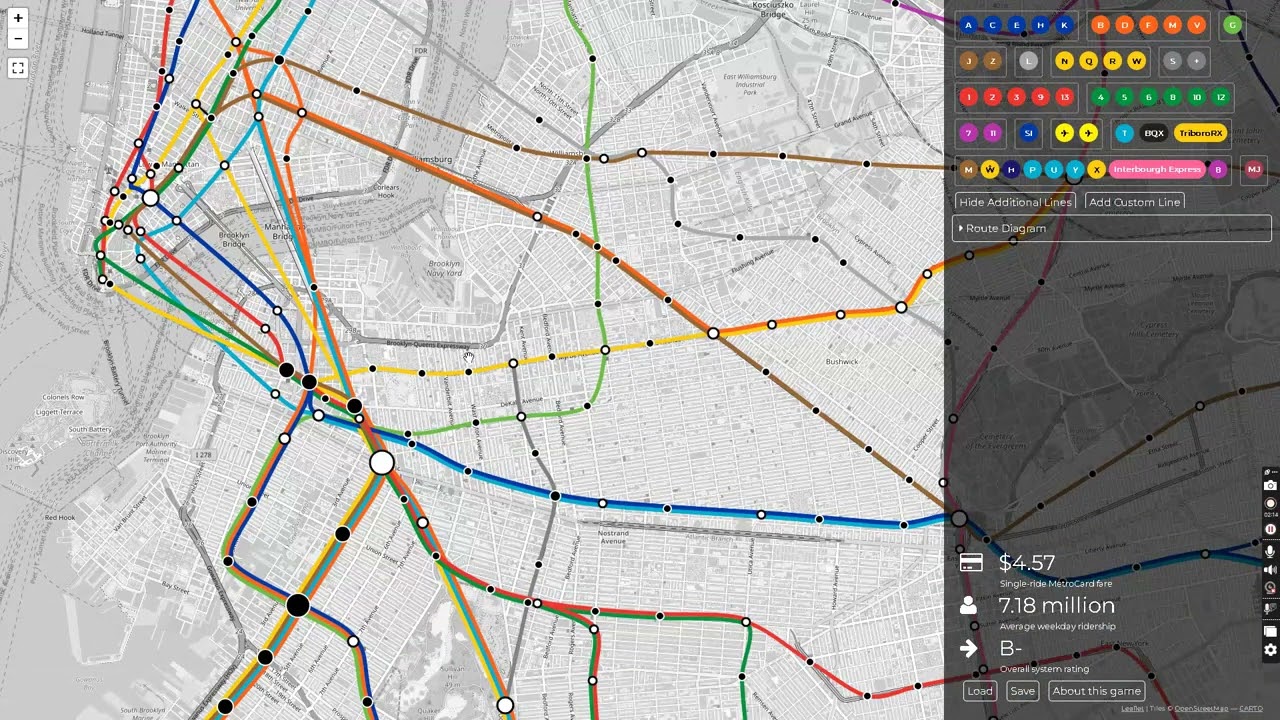Select the green 12 line badge
The width and height of the screenshot is (1280, 720).
pyautogui.click(x=1220, y=97)
